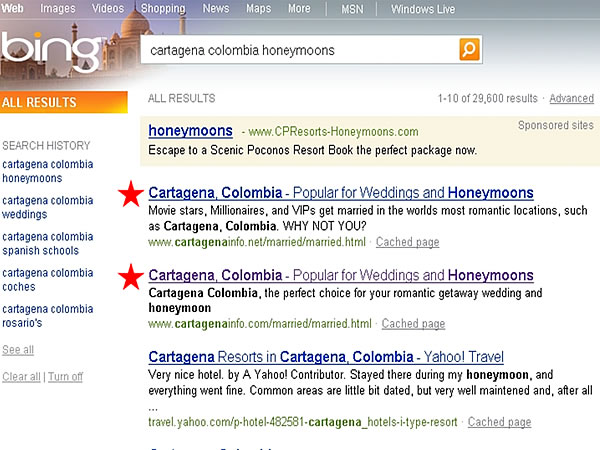Image resolution: width=600 pixels, height=450 pixels.
Task: Open the Images tab
Action: click(58, 9)
